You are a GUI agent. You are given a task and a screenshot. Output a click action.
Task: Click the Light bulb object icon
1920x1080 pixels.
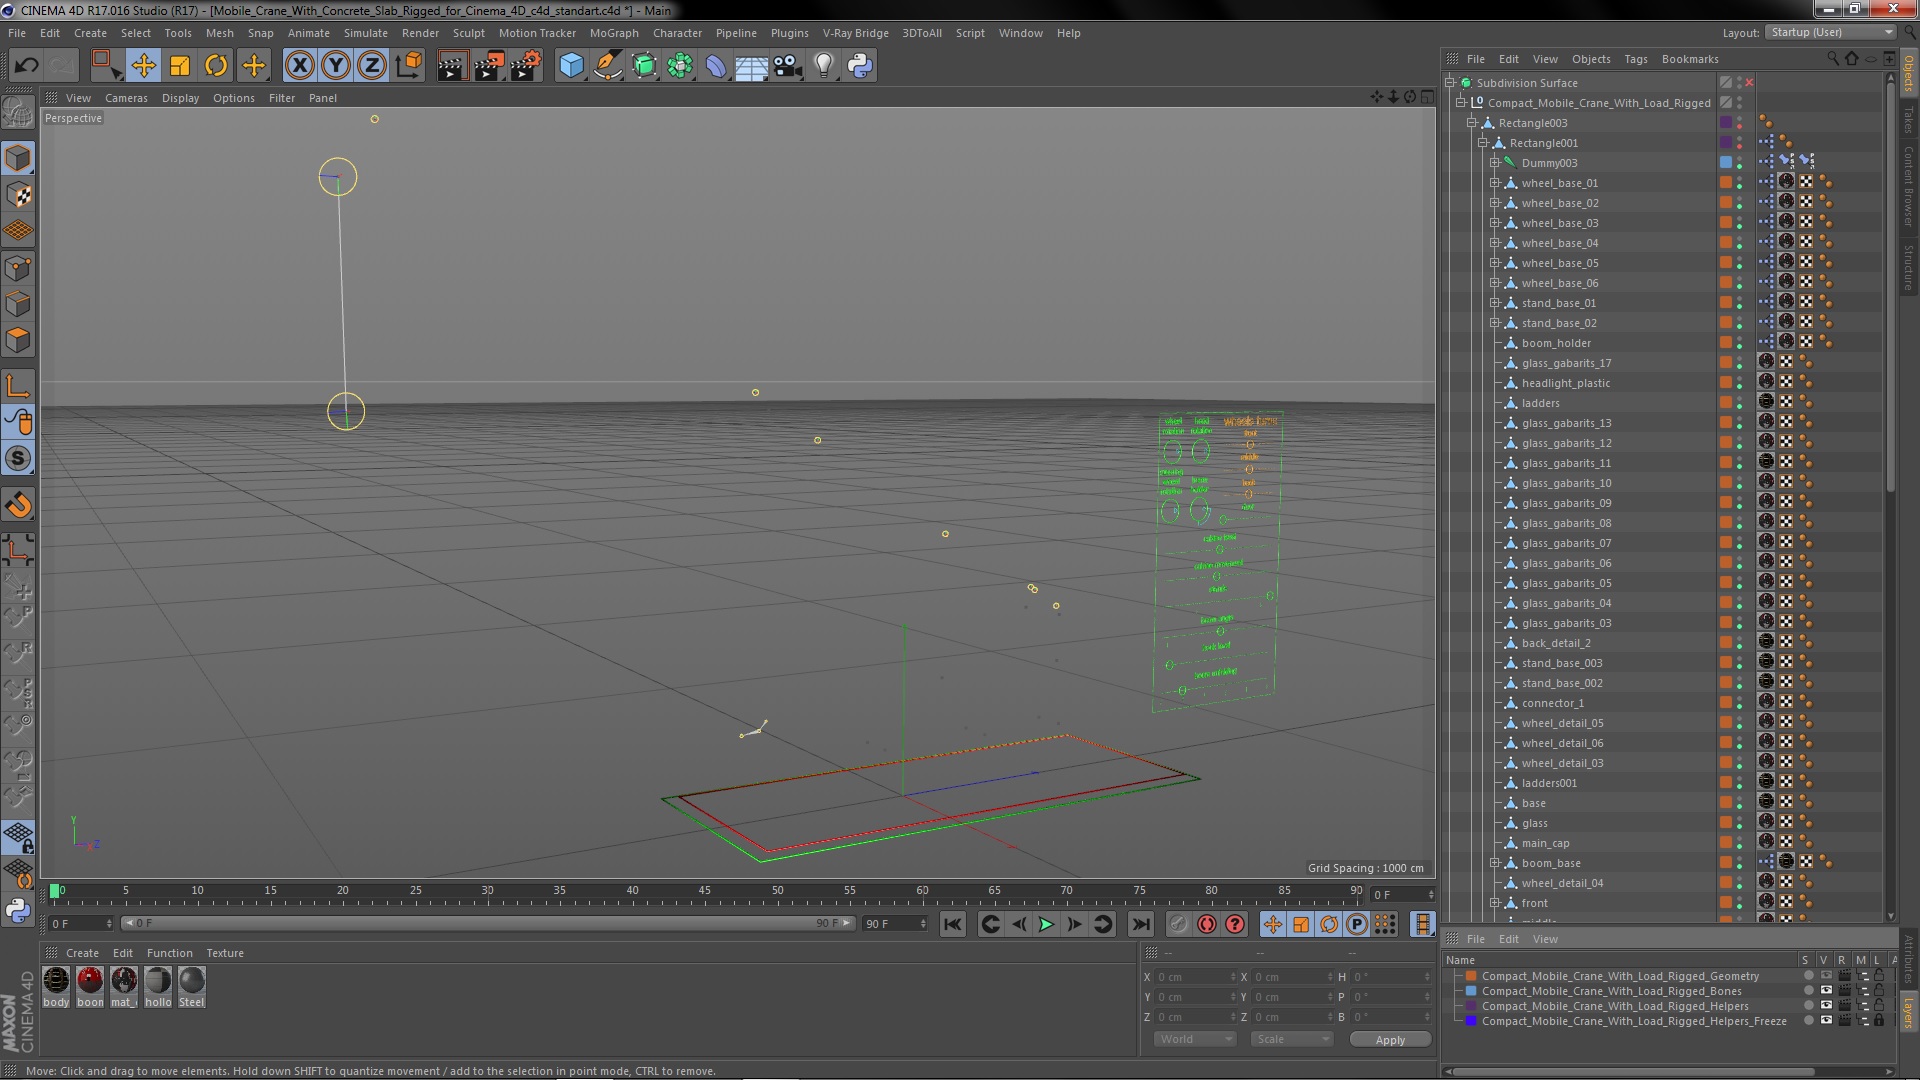[823, 66]
